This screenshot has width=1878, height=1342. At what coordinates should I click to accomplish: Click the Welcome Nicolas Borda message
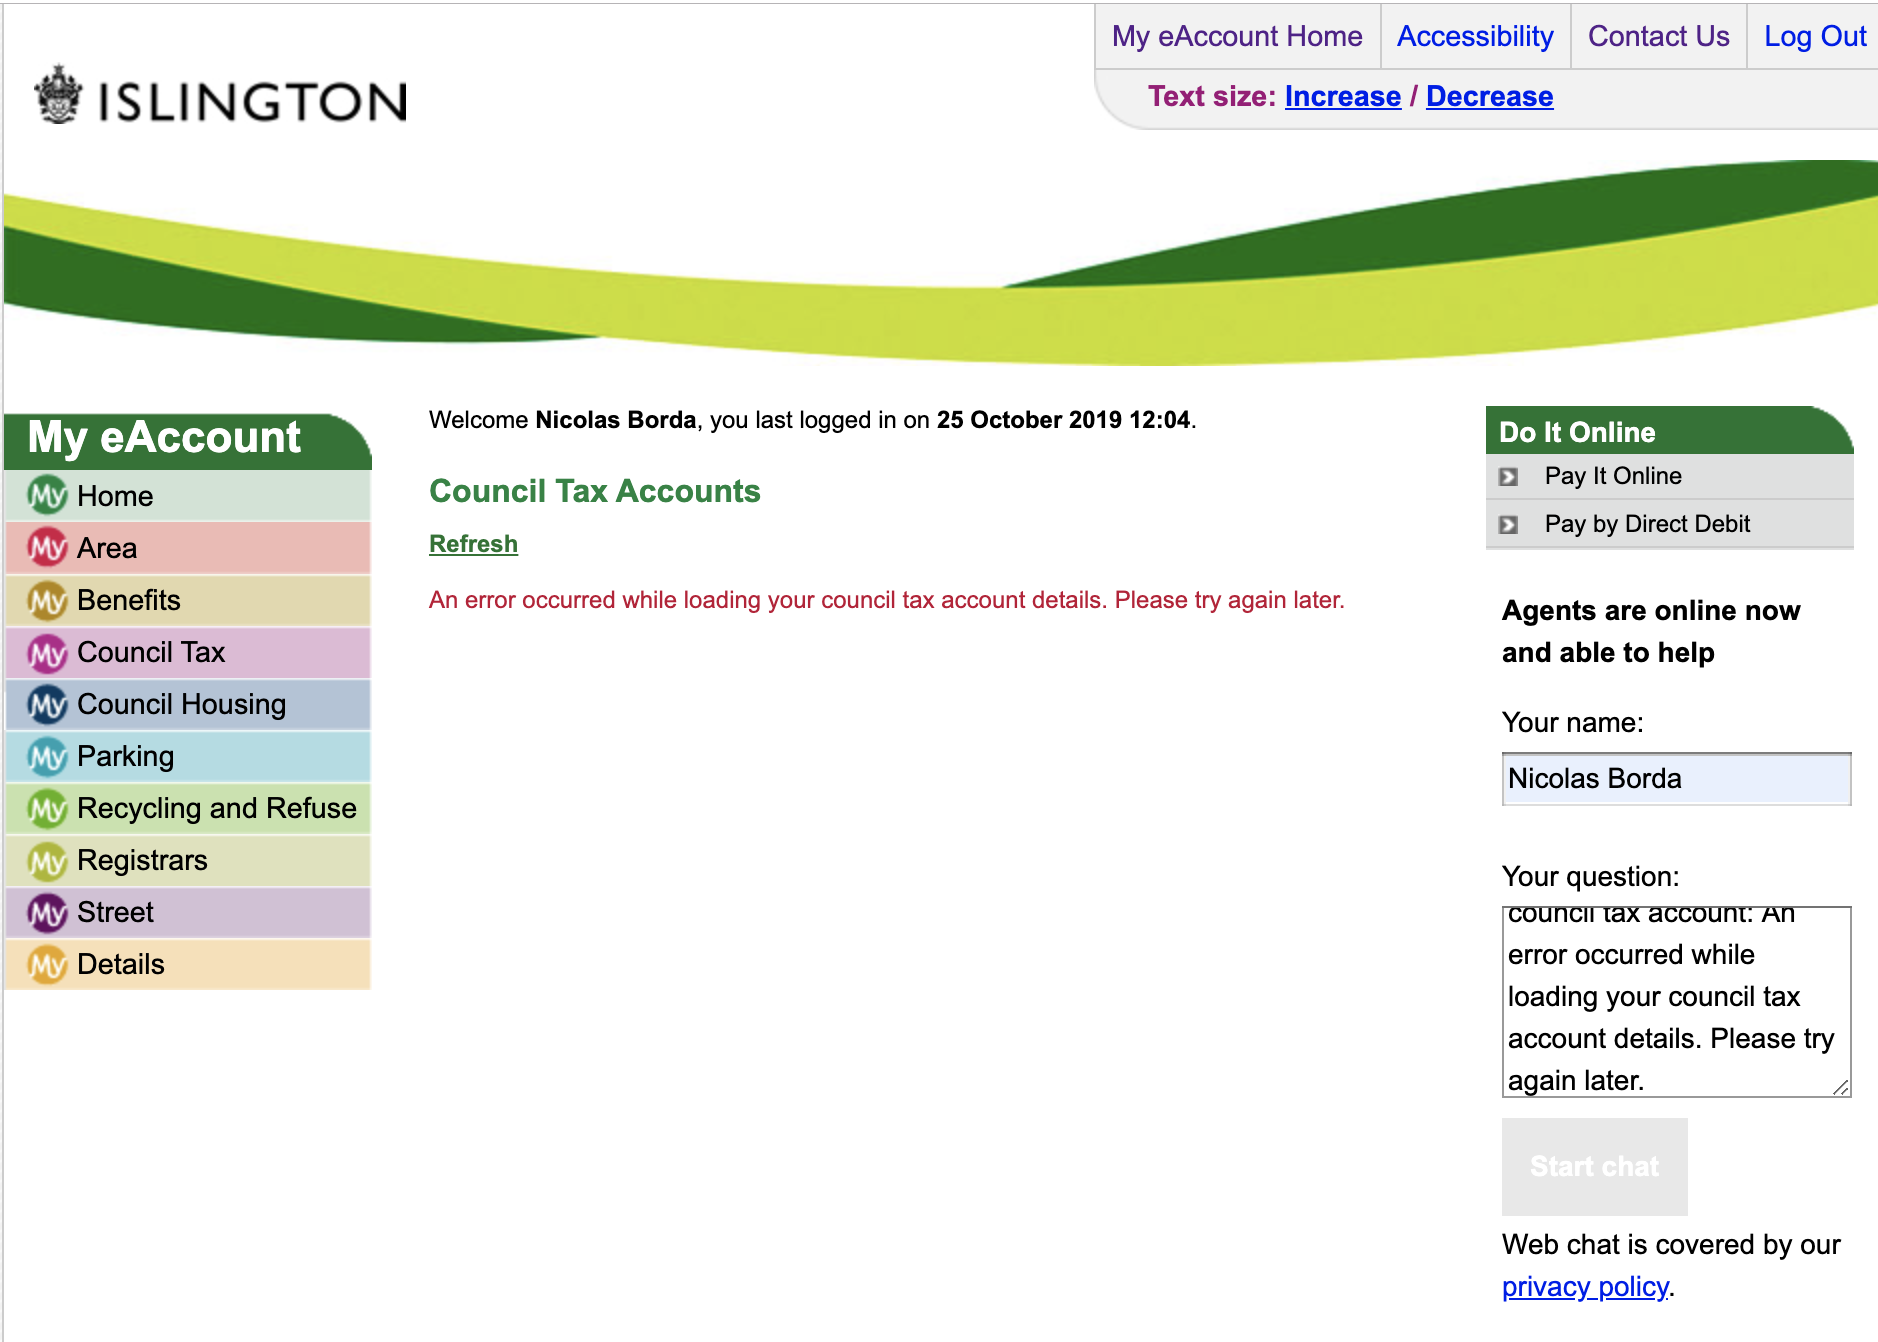tap(812, 420)
